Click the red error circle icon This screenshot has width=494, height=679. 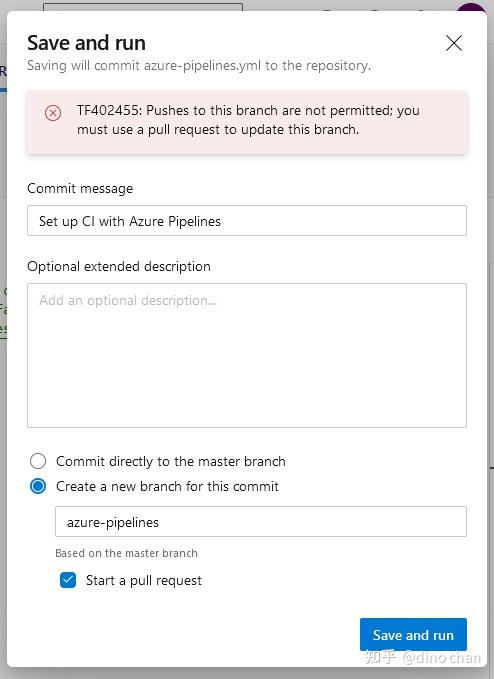[x=53, y=113]
